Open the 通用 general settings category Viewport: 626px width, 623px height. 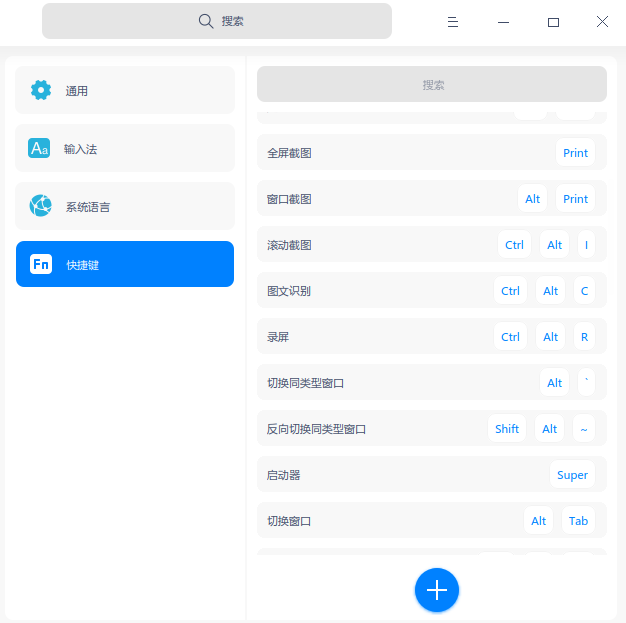click(125, 90)
